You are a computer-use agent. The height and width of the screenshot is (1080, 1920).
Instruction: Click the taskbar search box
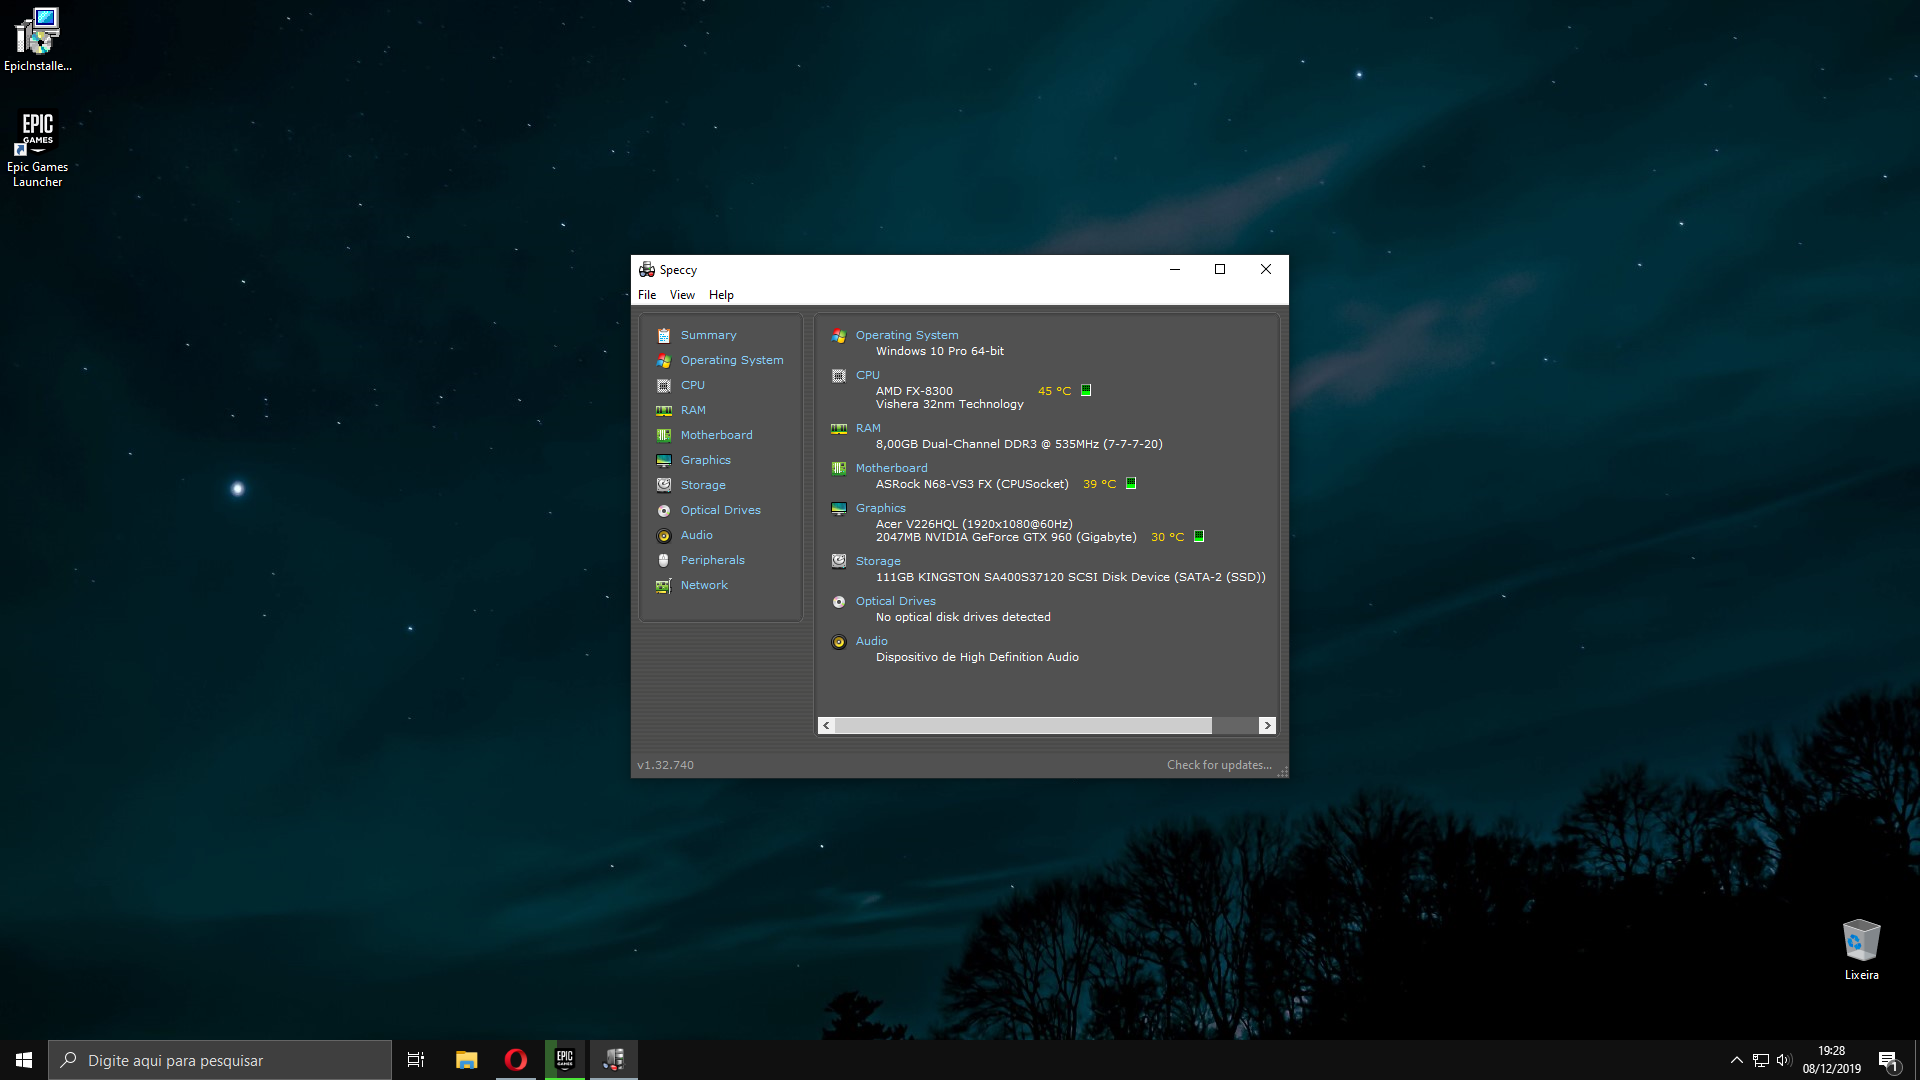click(220, 1060)
